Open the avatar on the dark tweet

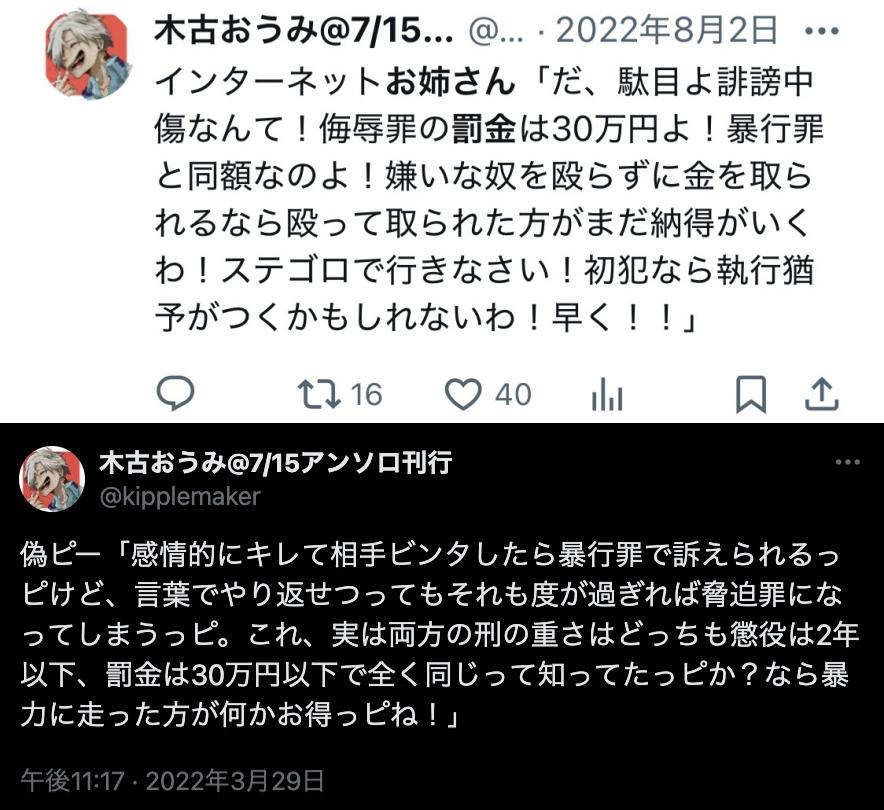pyautogui.click(x=52, y=479)
